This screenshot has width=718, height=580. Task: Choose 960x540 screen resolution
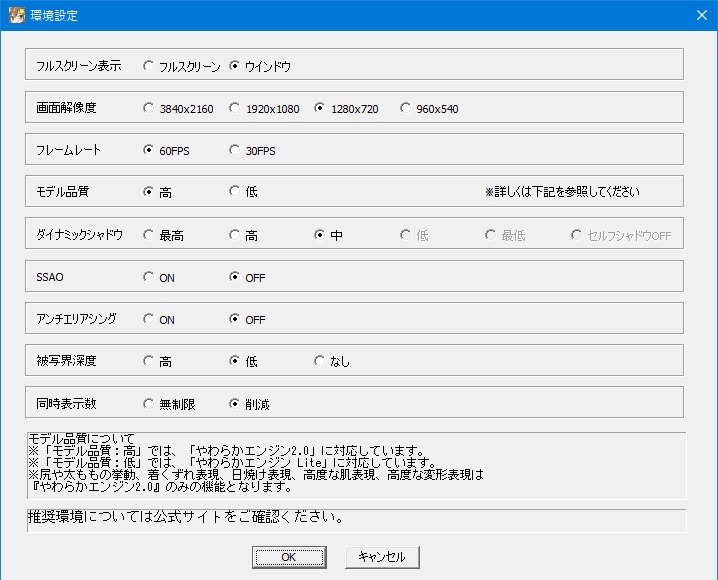tap(406, 108)
